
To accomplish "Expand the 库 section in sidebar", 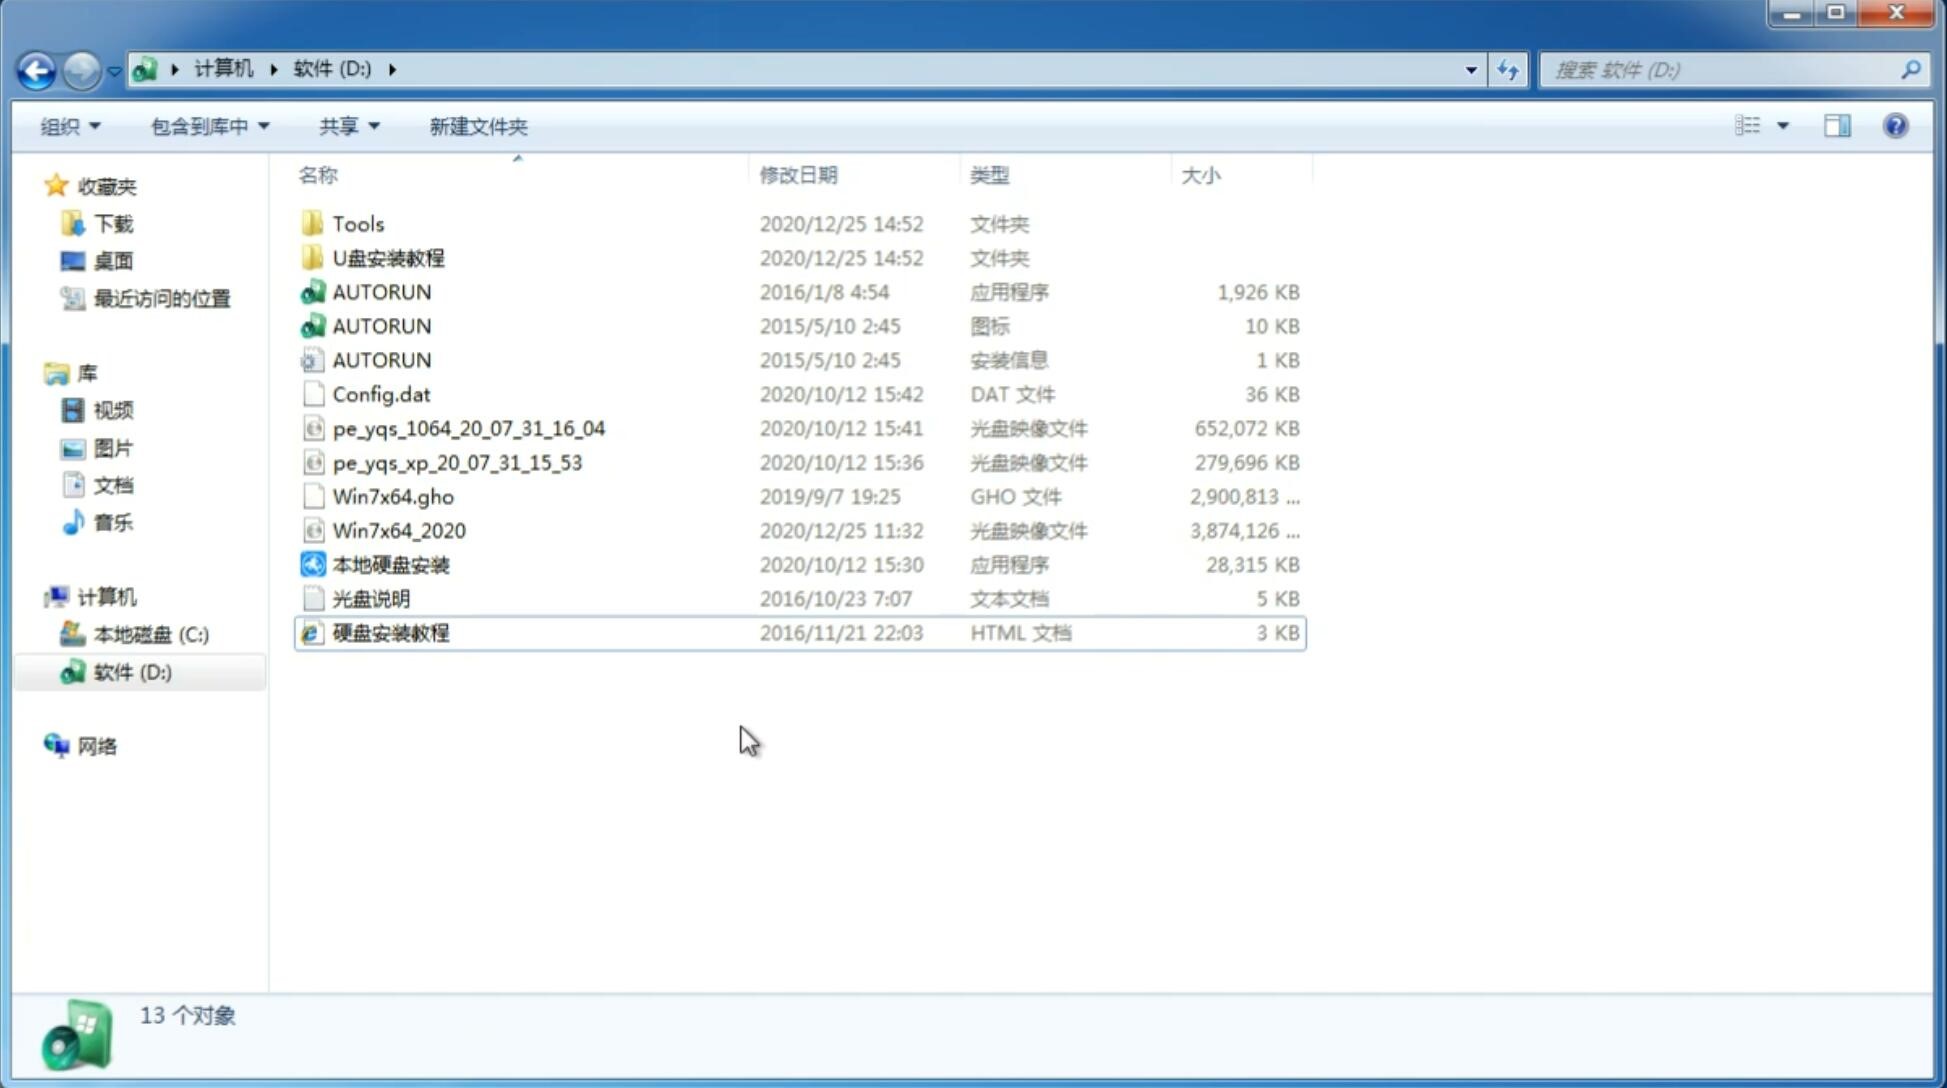I will (x=36, y=372).
